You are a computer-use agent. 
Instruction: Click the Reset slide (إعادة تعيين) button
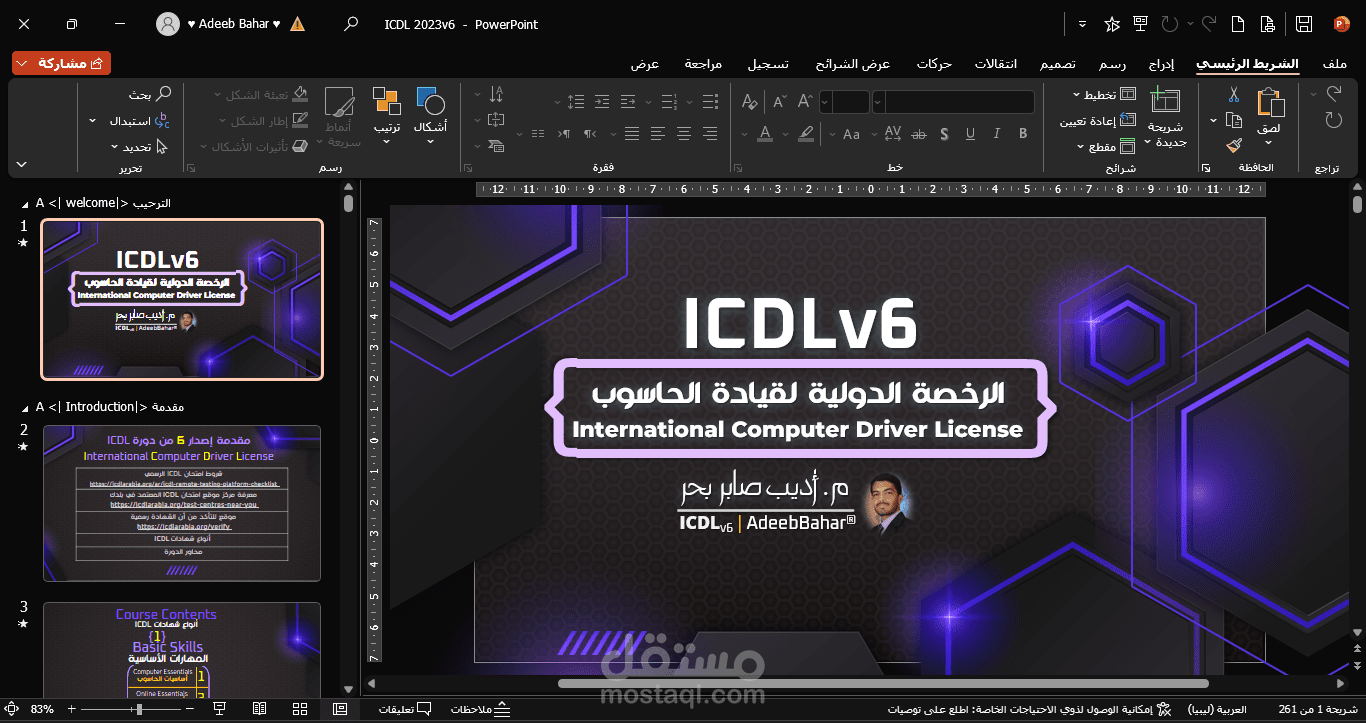1098,121
